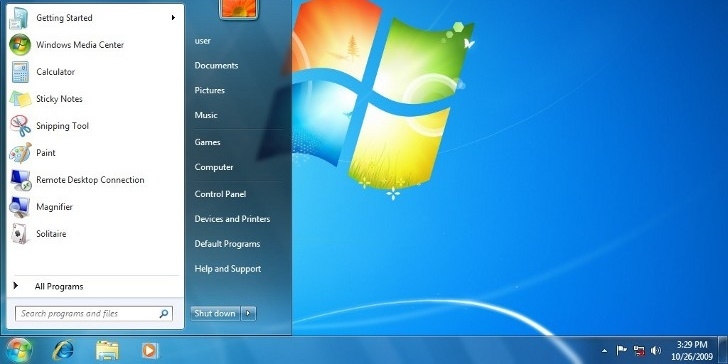Open the Getting Started entry

point(95,18)
